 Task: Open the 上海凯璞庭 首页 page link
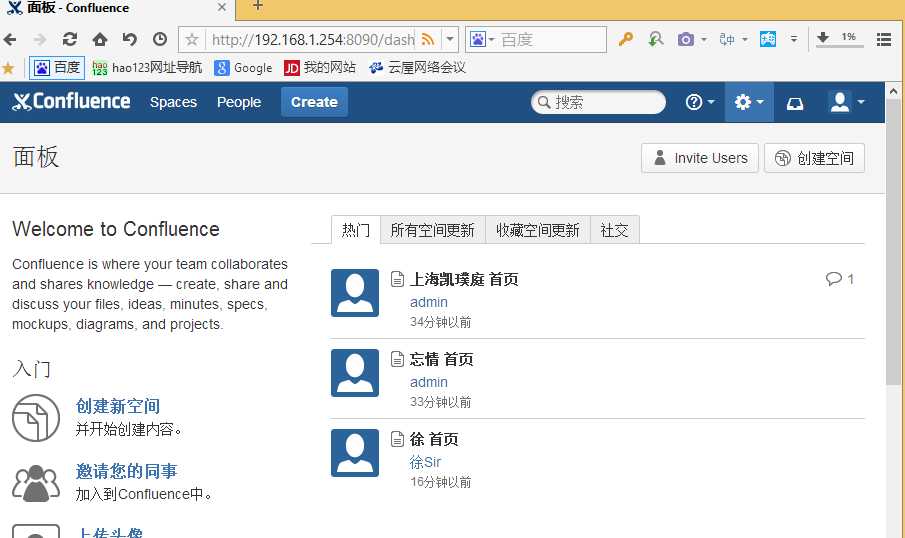click(463, 279)
